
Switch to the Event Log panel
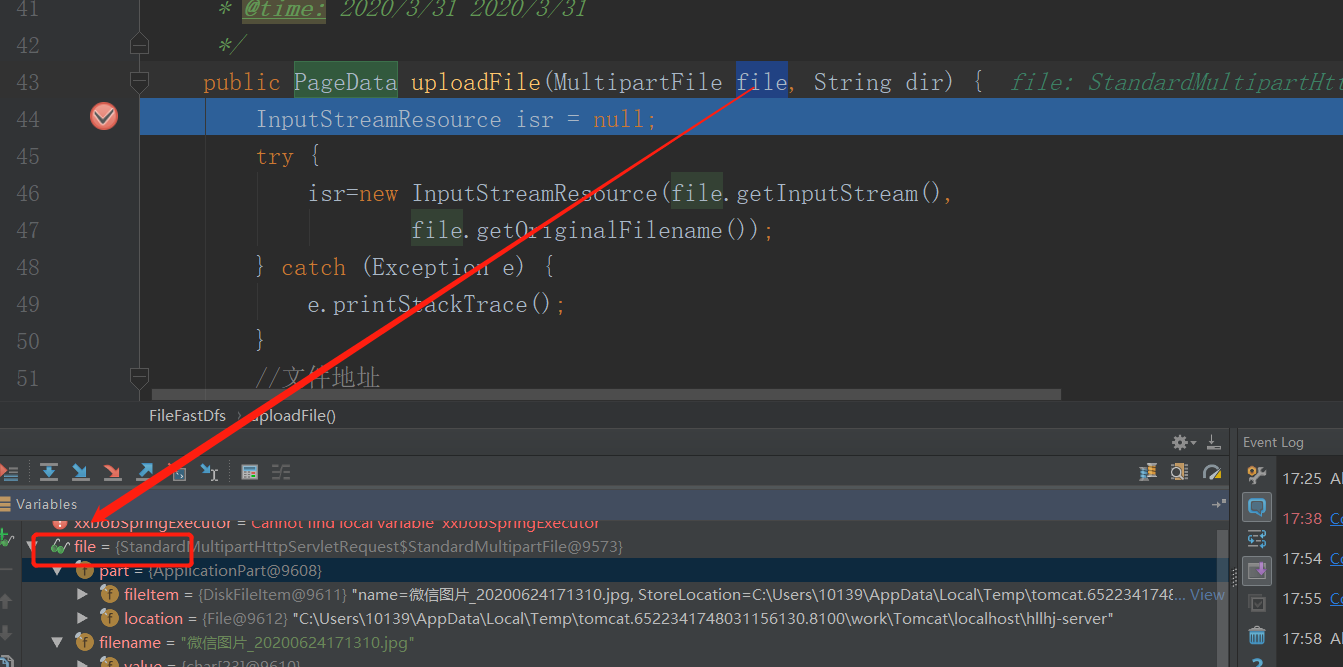tap(1273, 441)
